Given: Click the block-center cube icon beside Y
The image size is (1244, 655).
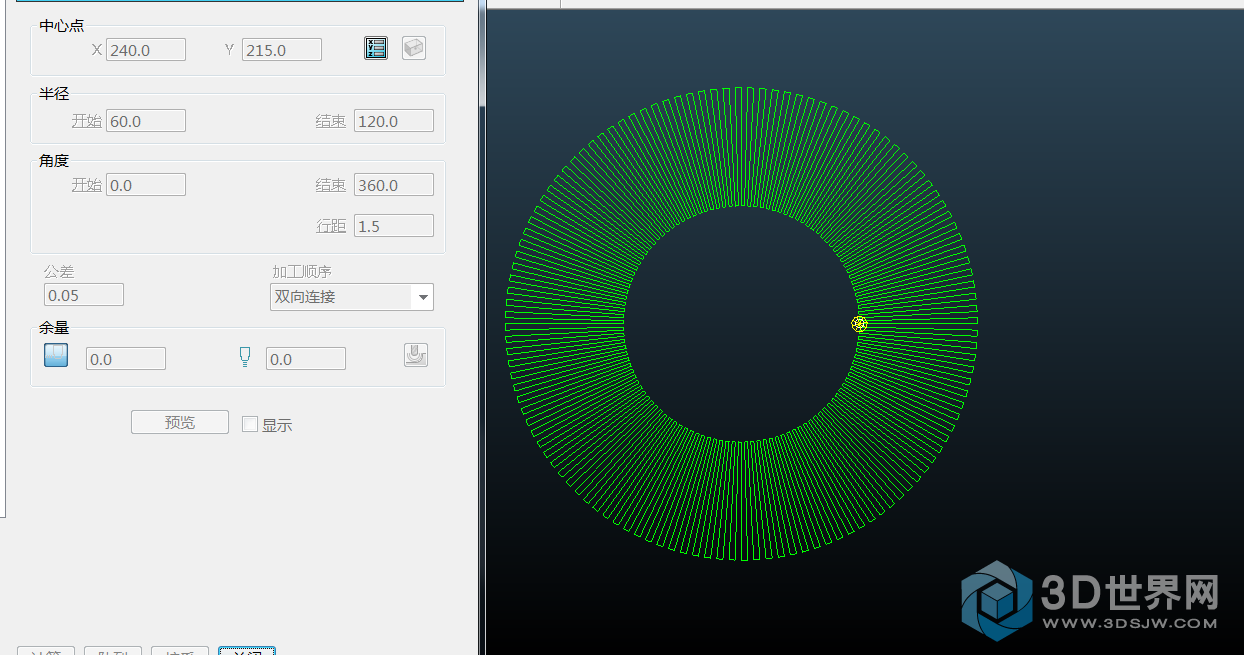Looking at the screenshot, I should click(414, 48).
